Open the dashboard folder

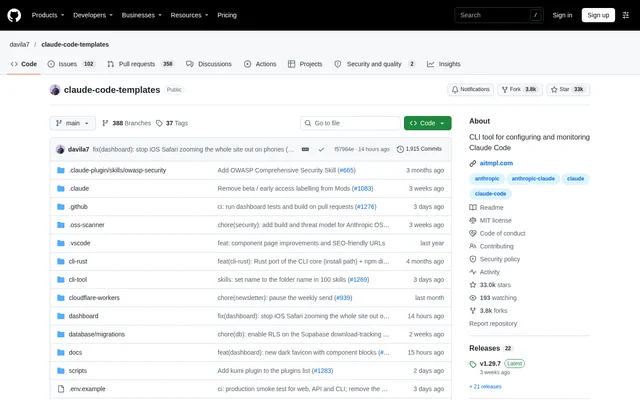pyautogui.click(x=83, y=316)
